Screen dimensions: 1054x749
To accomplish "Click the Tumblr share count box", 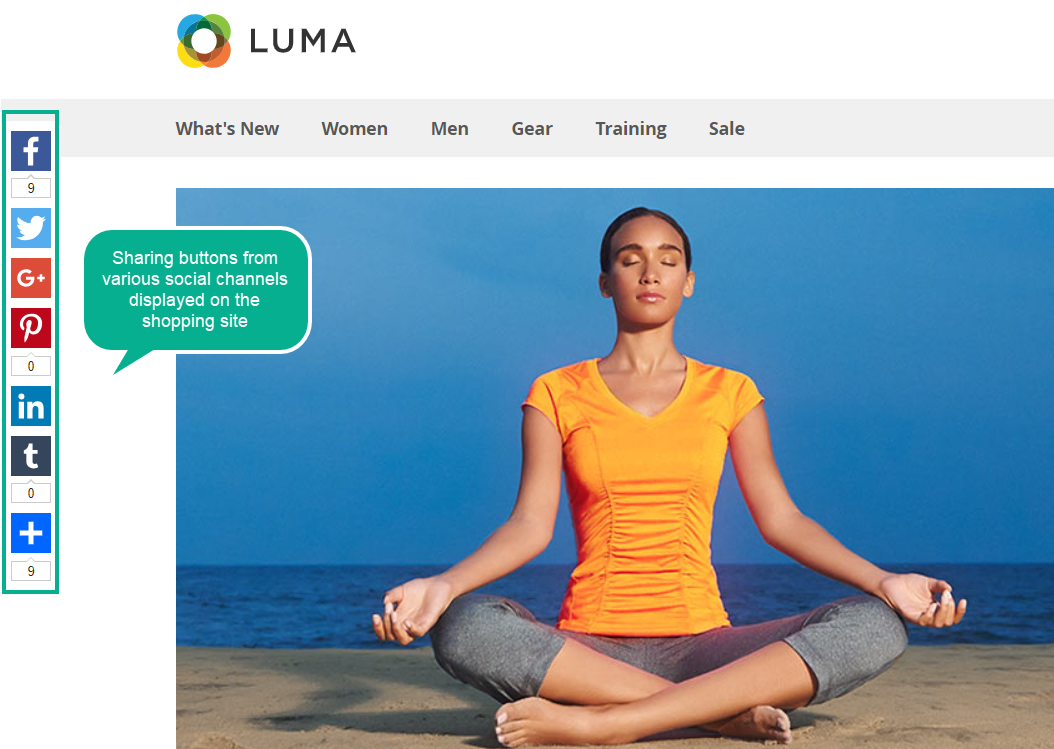I will click(x=31, y=493).
